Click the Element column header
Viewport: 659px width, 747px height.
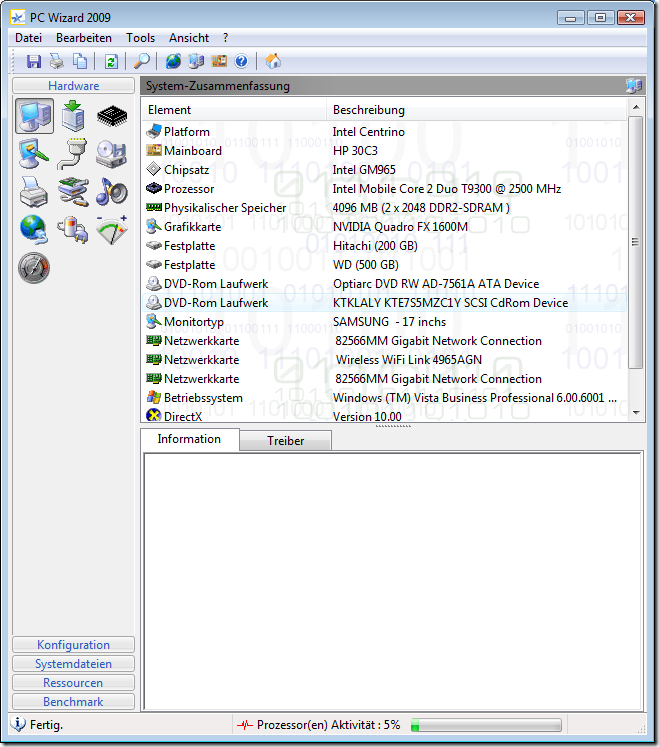(x=234, y=110)
